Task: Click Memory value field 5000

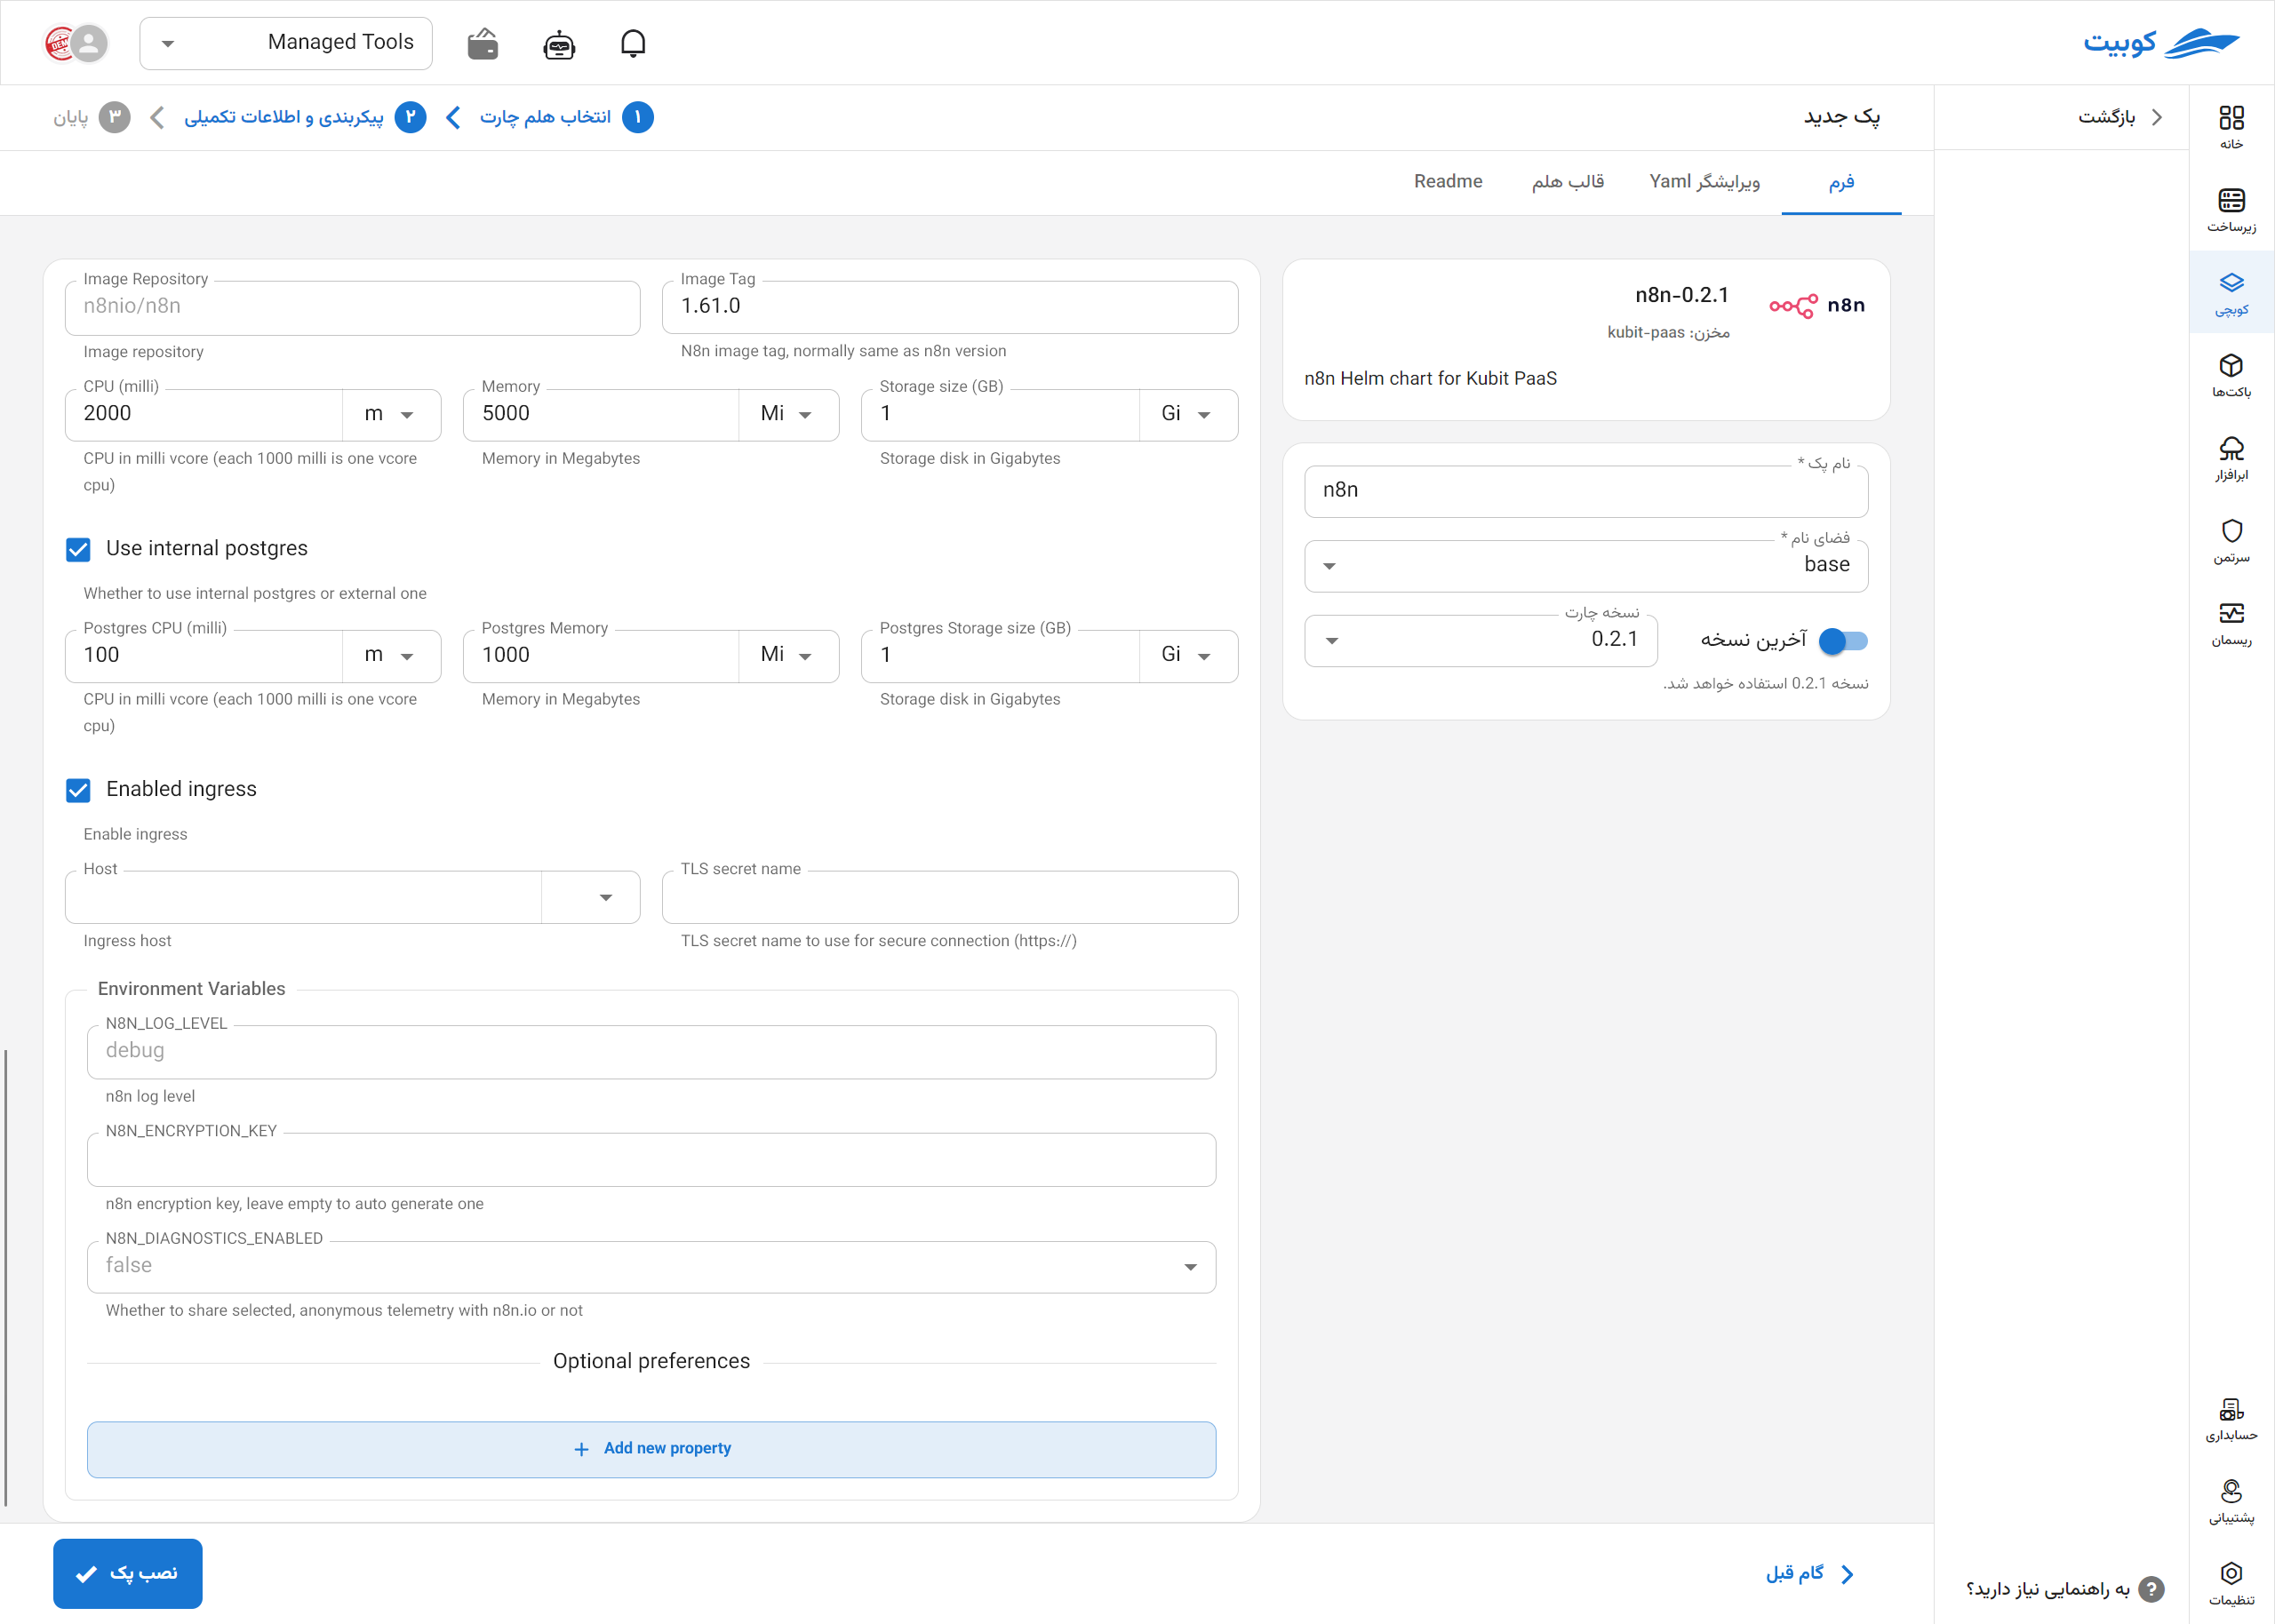Action: coord(601,414)
